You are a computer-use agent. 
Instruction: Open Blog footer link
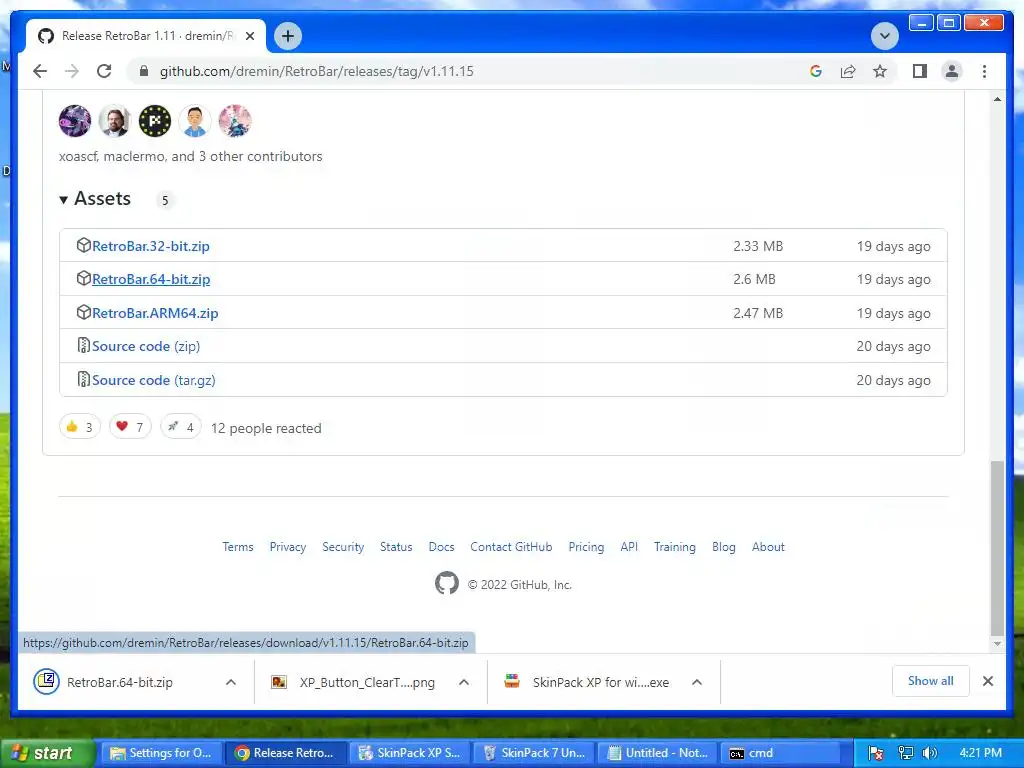pos(724,547)
